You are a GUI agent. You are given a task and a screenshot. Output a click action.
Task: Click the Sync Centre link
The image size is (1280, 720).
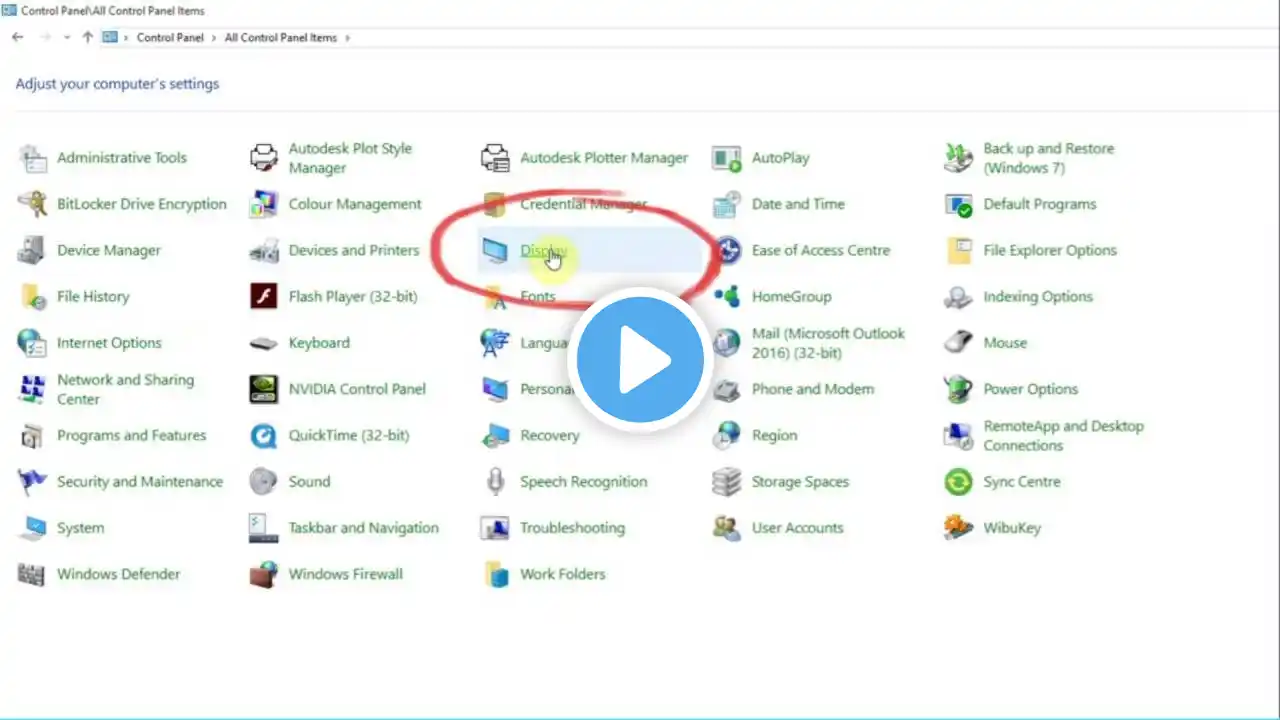pyautogui.click(x=1022, y=482)
